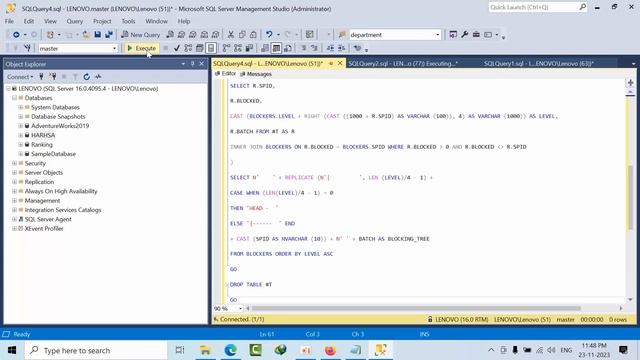Expand the SQL Server Agent node
This screenshot has height=360, width=640.
pyautogui.click(x=15, y=219)
